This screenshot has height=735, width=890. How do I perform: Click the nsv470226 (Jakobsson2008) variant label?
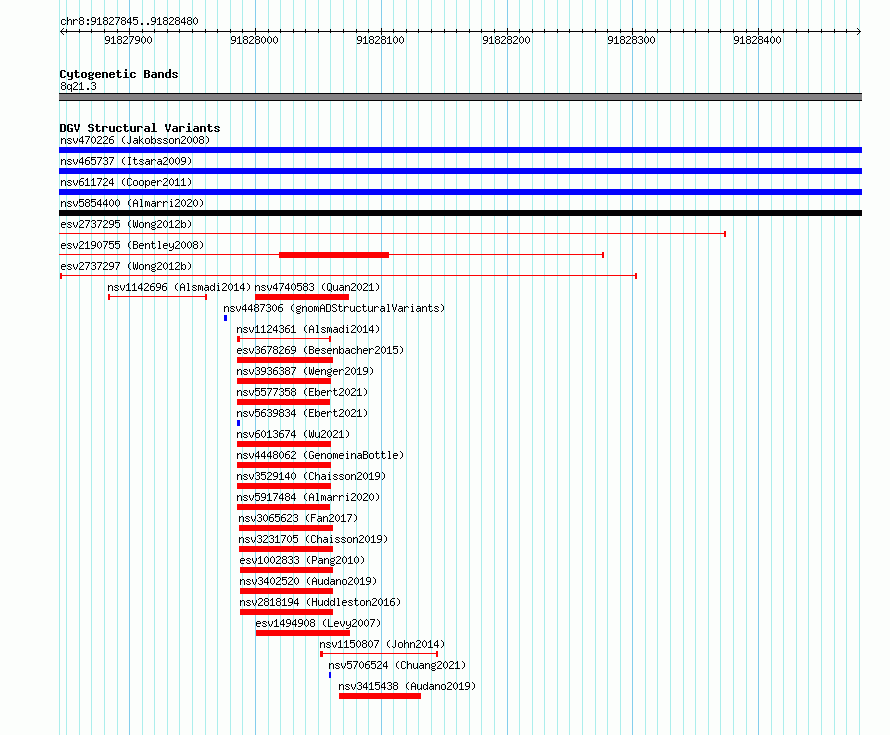135,140
